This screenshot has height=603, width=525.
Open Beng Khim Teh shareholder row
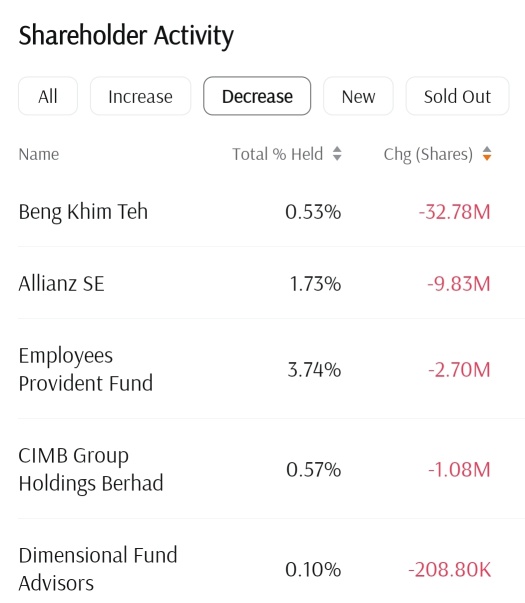262,212
